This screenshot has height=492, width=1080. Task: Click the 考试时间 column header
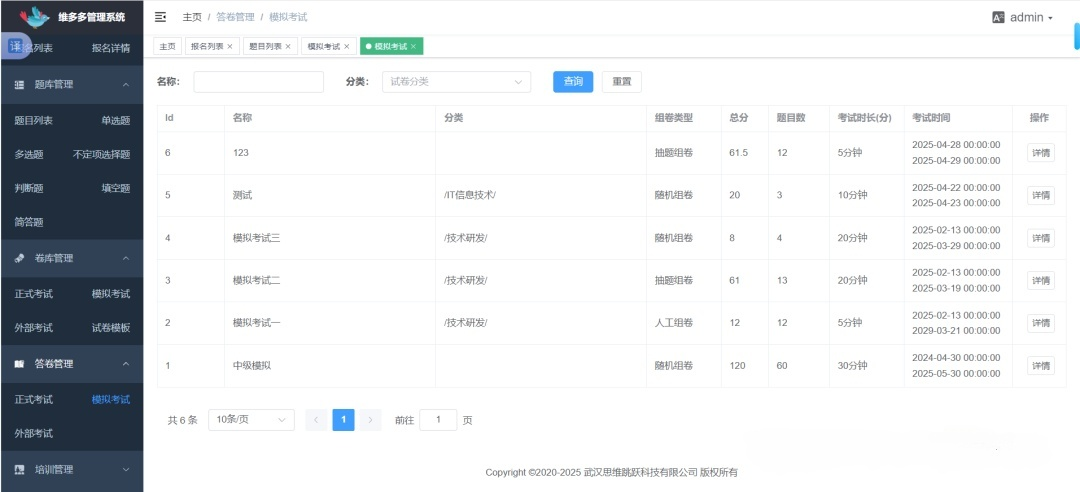tap(931, 118)
